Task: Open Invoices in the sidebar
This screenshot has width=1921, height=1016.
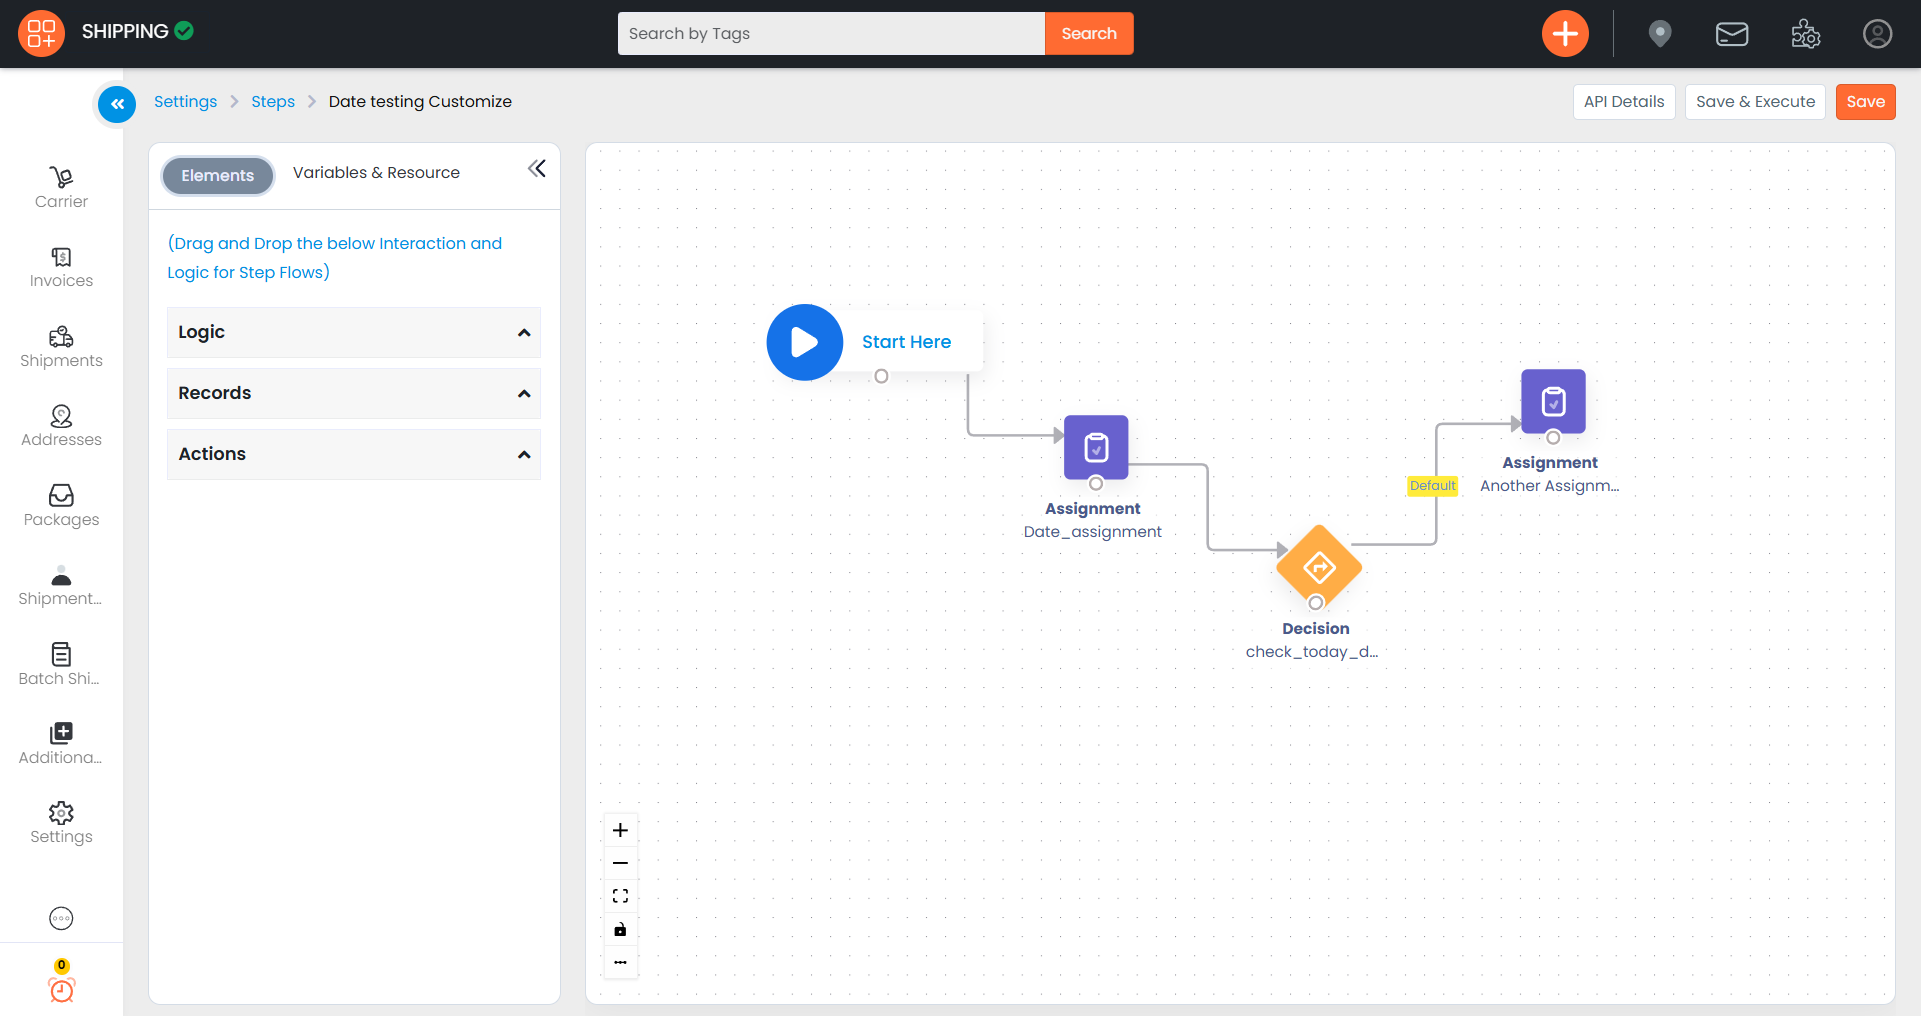Action: pyautogui.click(x=61, y=268)
